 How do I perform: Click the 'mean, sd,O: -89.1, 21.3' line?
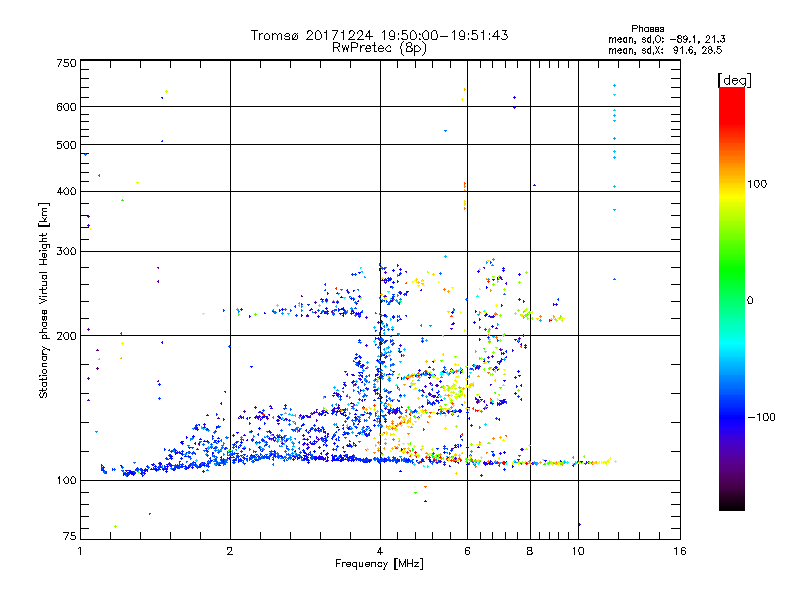click(x=666, y=39)
